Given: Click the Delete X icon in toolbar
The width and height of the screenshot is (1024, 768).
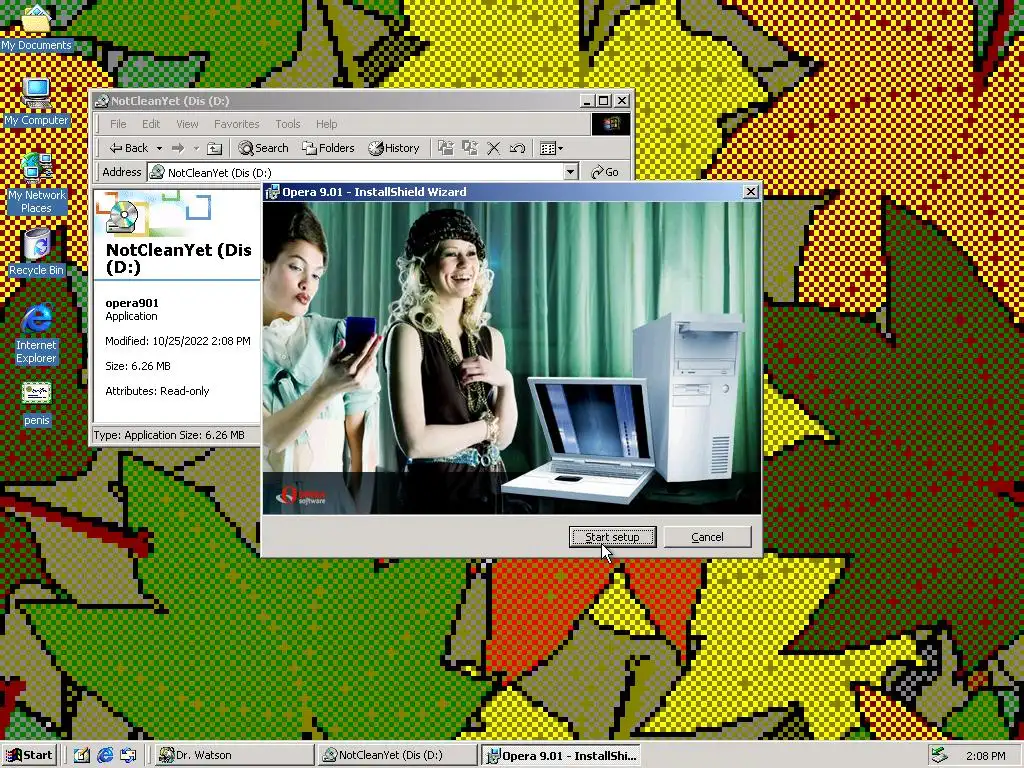Looking at the screenshot, I should pyautogui.click(x=494, y=148).
